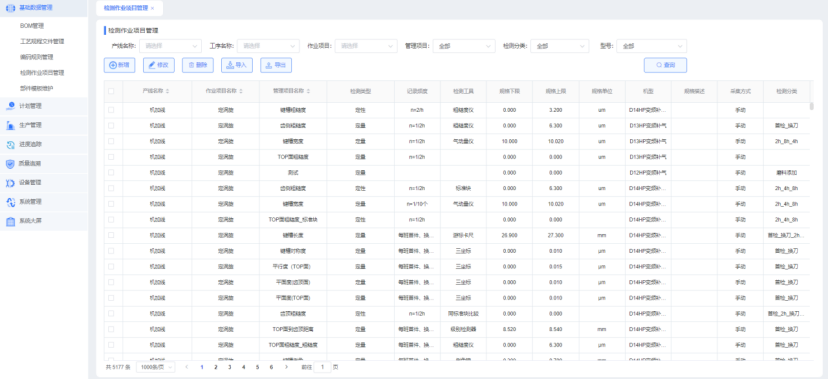Open BOM管理 in sidebar

(32, 25)
